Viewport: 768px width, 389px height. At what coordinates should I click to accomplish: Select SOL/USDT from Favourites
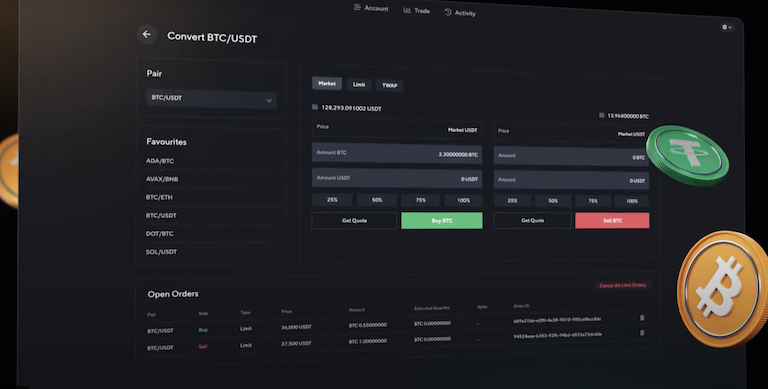pyautogui.click(x=161, y=251)
